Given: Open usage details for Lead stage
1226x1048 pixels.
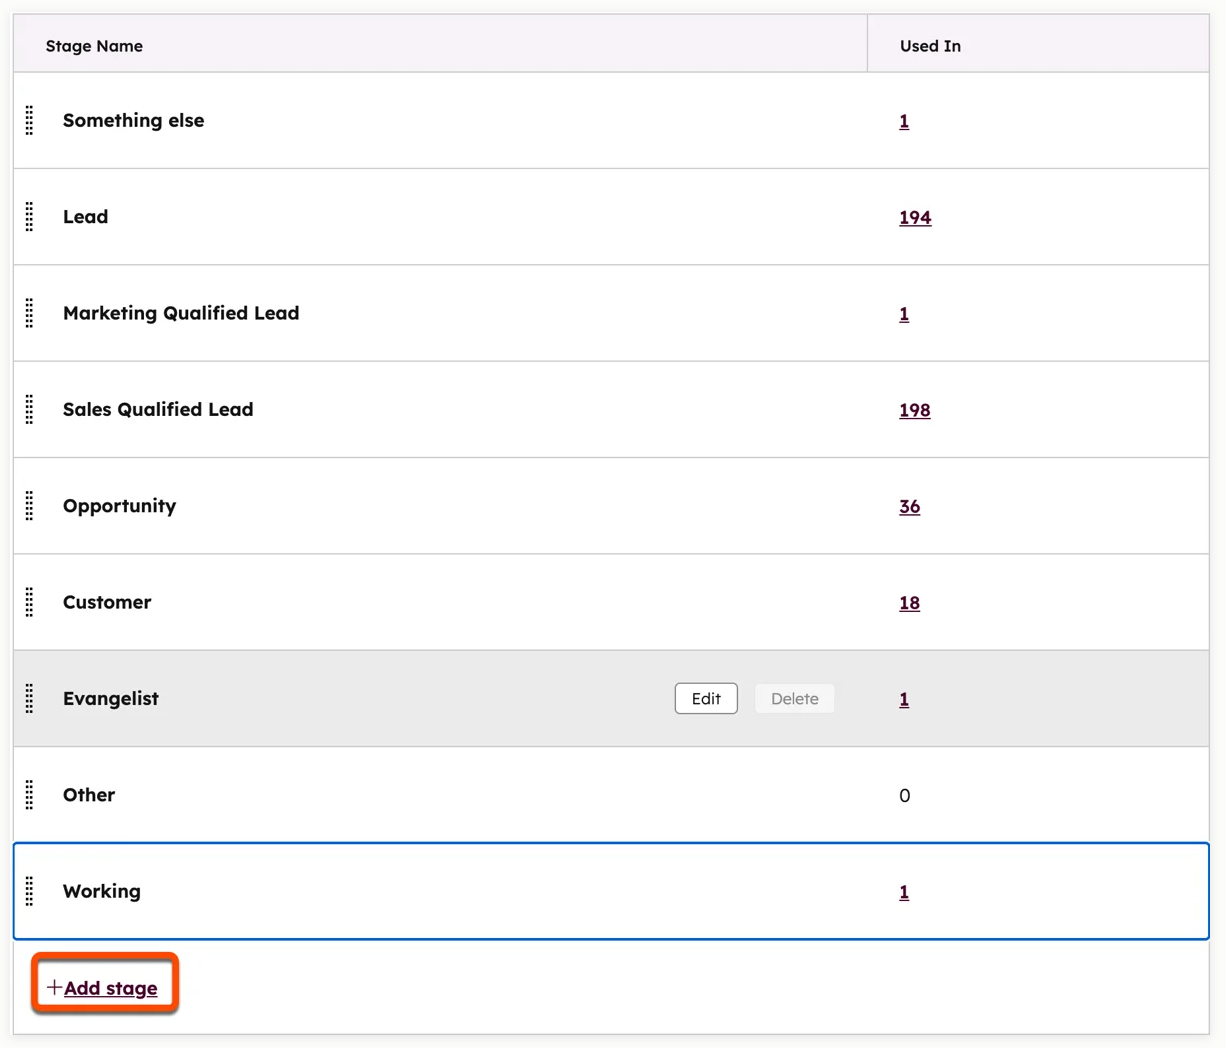Looking at the screenshot, I should (x=915, y=217).
